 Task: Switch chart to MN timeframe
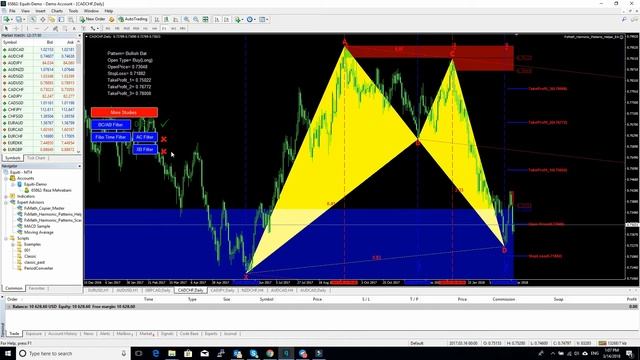183,28
